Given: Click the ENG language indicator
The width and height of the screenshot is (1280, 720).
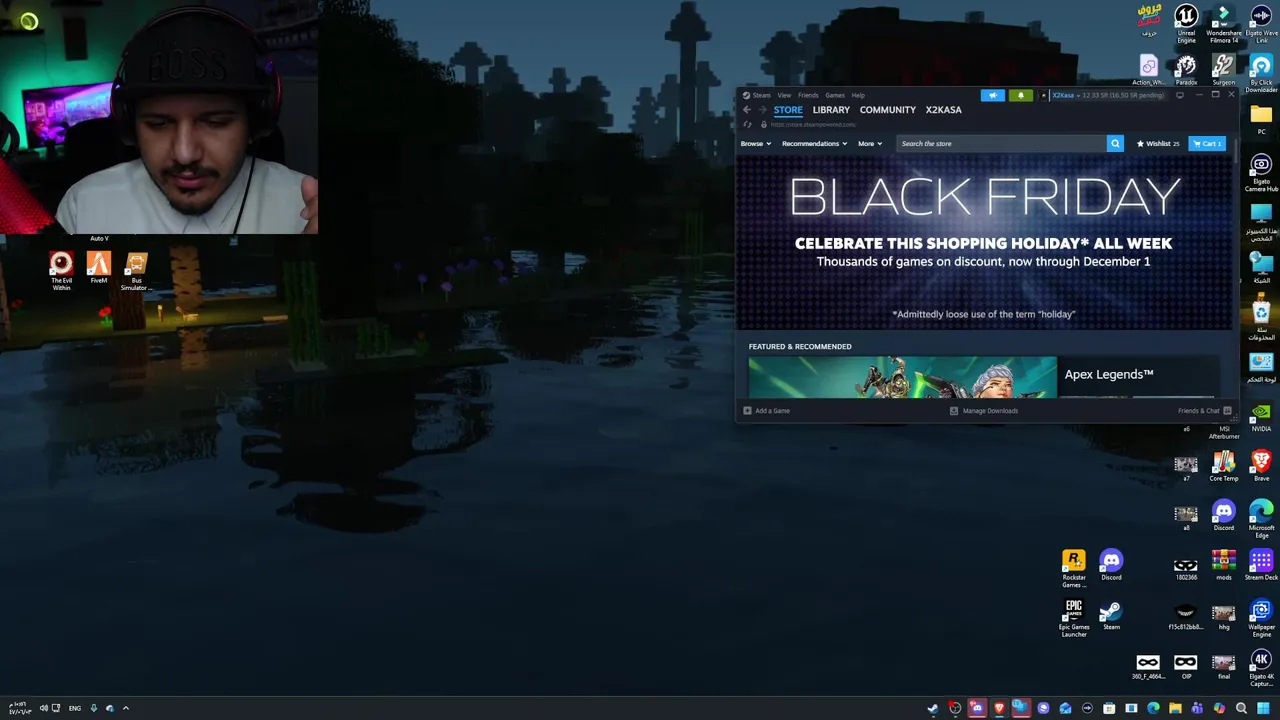Looking at the screenshot, I should point(74,708).
